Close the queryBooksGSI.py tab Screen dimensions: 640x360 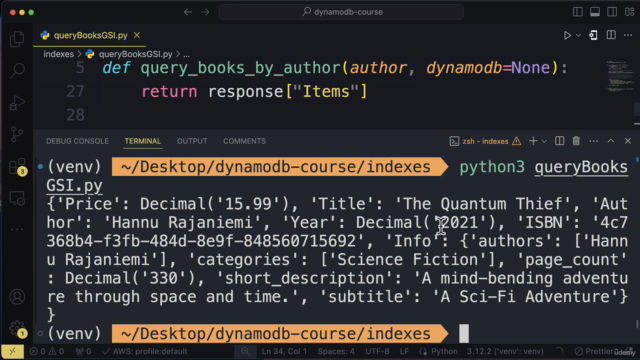click(137, 36)
